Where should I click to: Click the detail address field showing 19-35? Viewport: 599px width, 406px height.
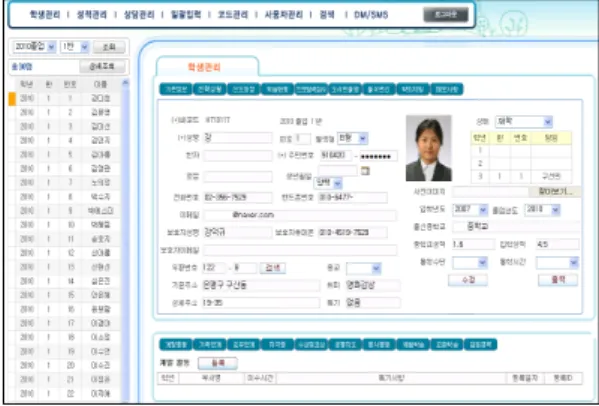coord(261,303)
